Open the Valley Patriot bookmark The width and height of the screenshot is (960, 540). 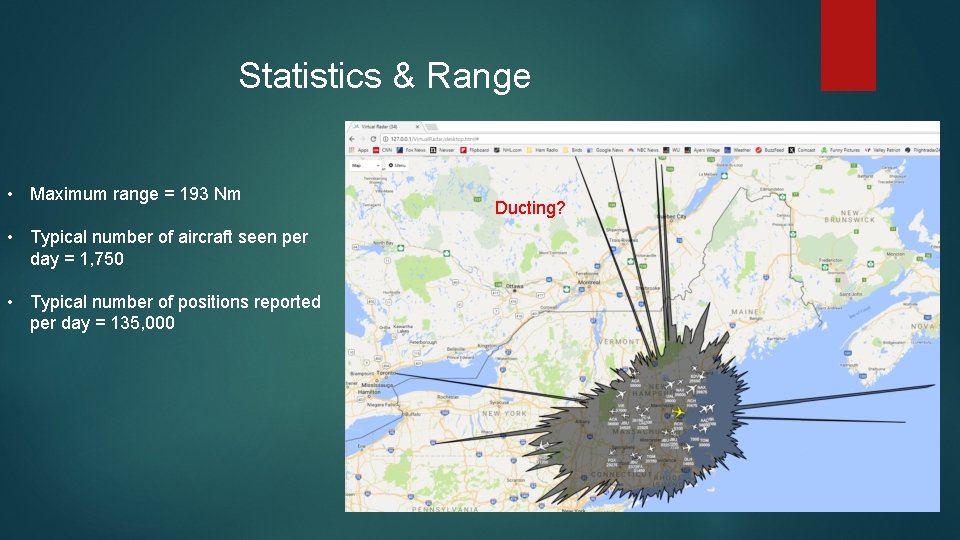click(x=882, y=150)
